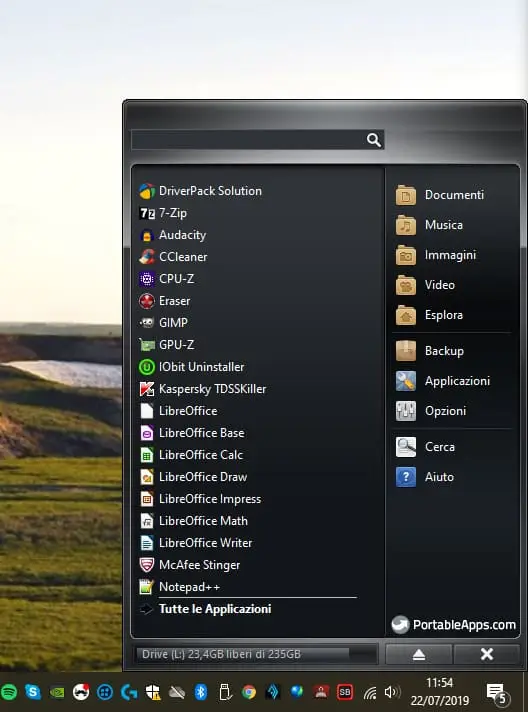Open the Opzioni menu

pos(431,411)
